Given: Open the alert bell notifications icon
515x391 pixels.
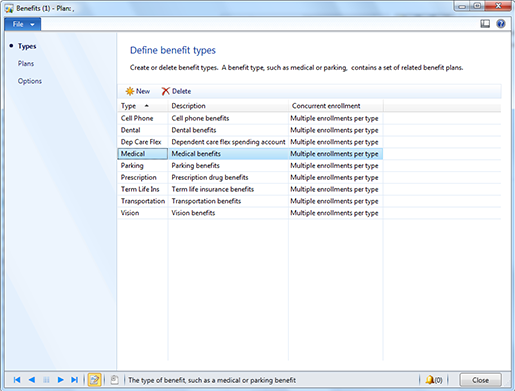Looking at the screenshot, I should pyautogui.click(x=434, y=380).
